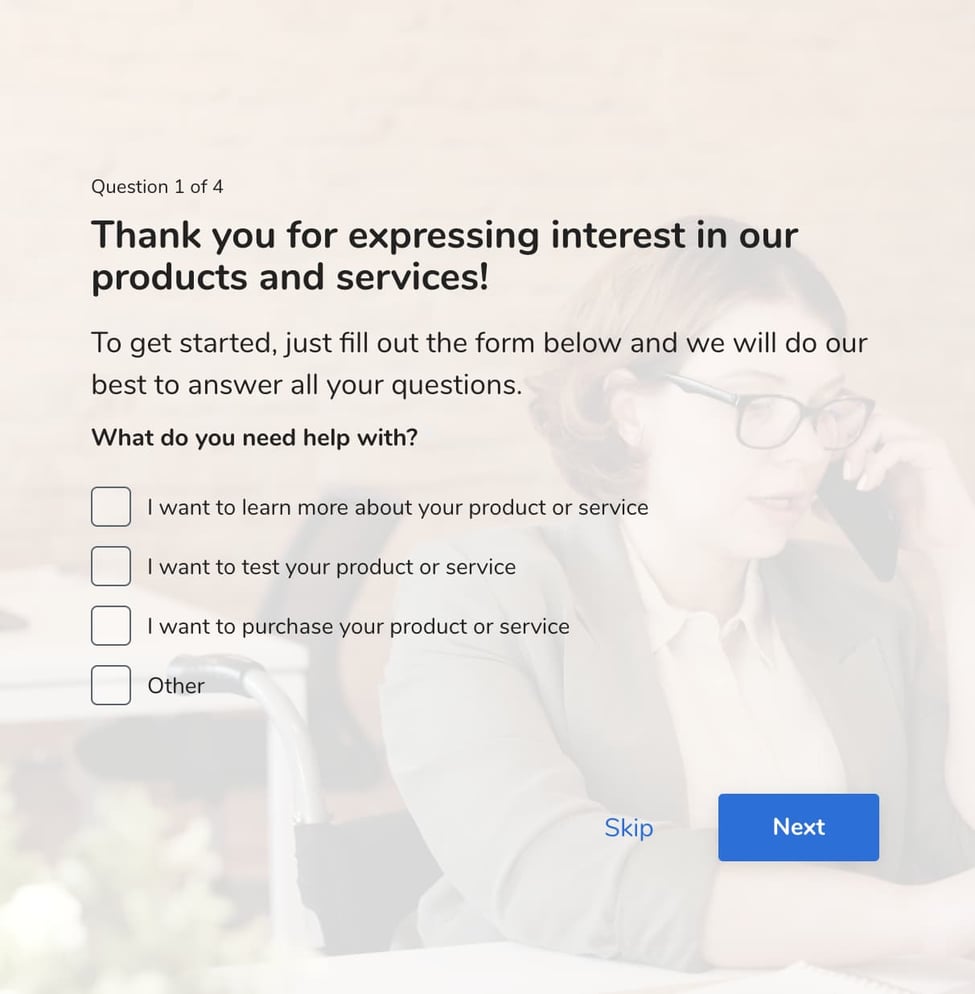This screenshot has width=975, height=994.
Task: Toggle the Other checkbox
Action: tap(111, 686)
